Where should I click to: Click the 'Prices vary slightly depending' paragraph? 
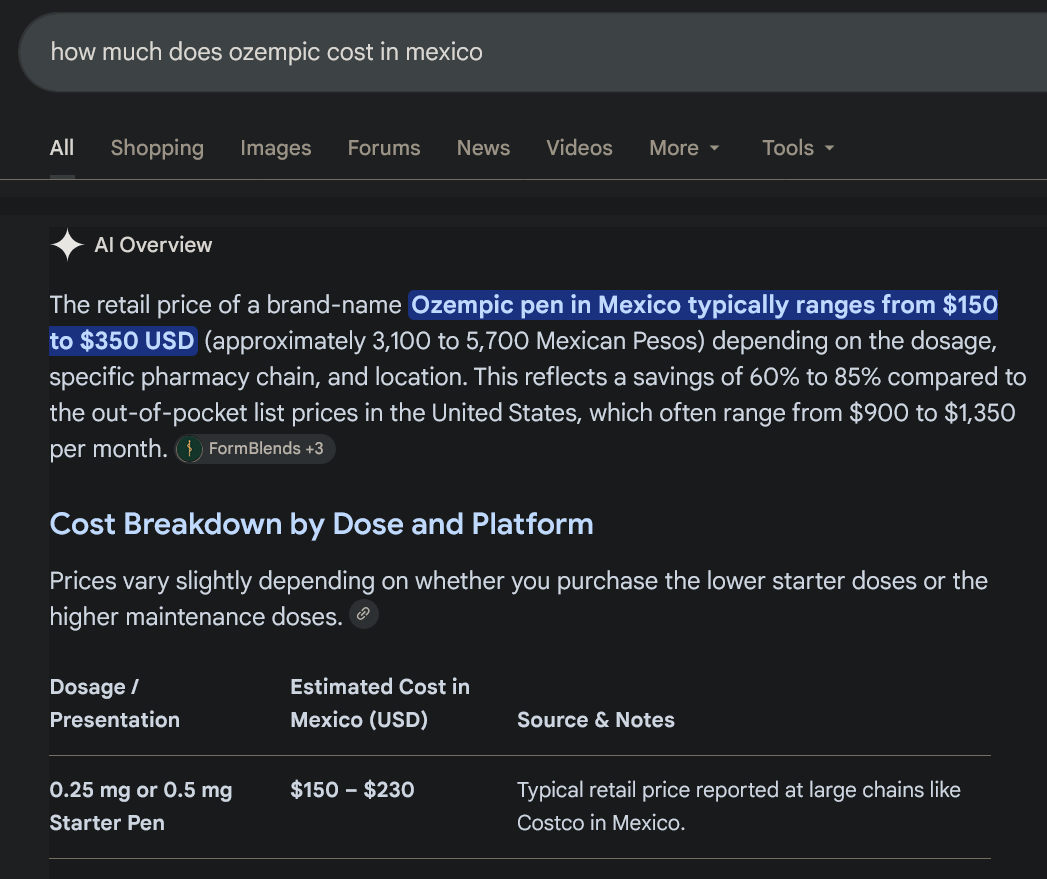tap(518, 598)
